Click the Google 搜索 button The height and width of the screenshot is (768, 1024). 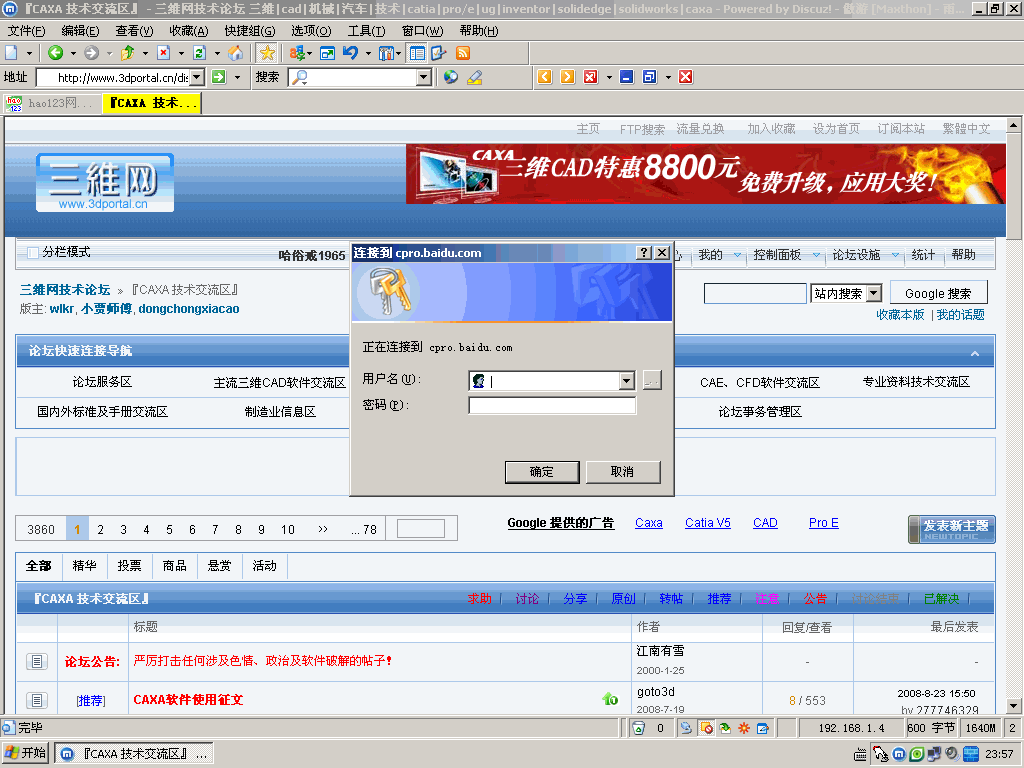(x=938, y=294)
